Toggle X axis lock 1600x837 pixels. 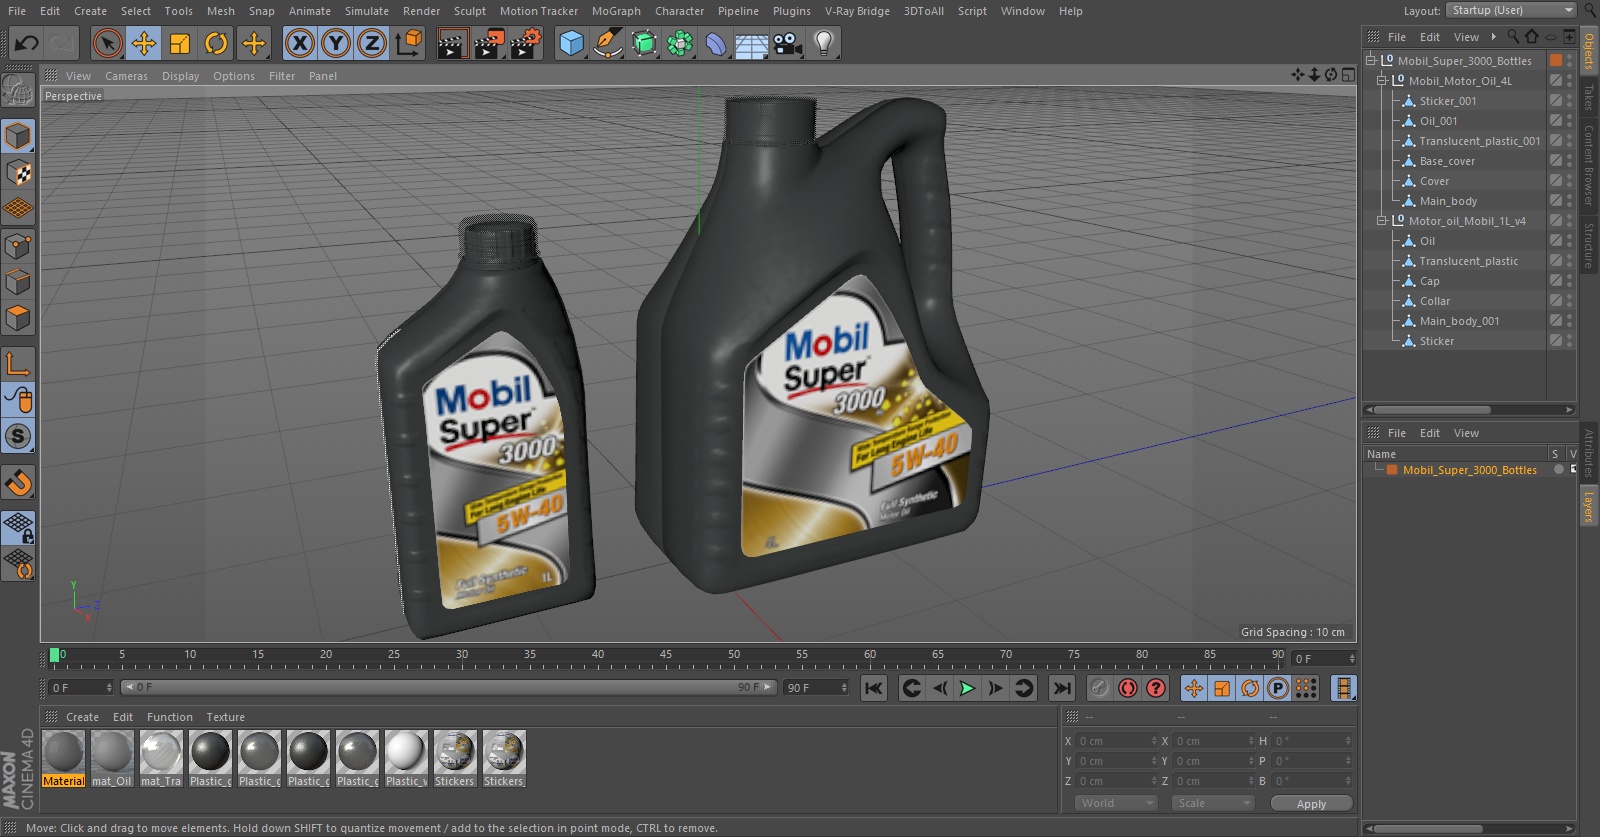(299, 43)
